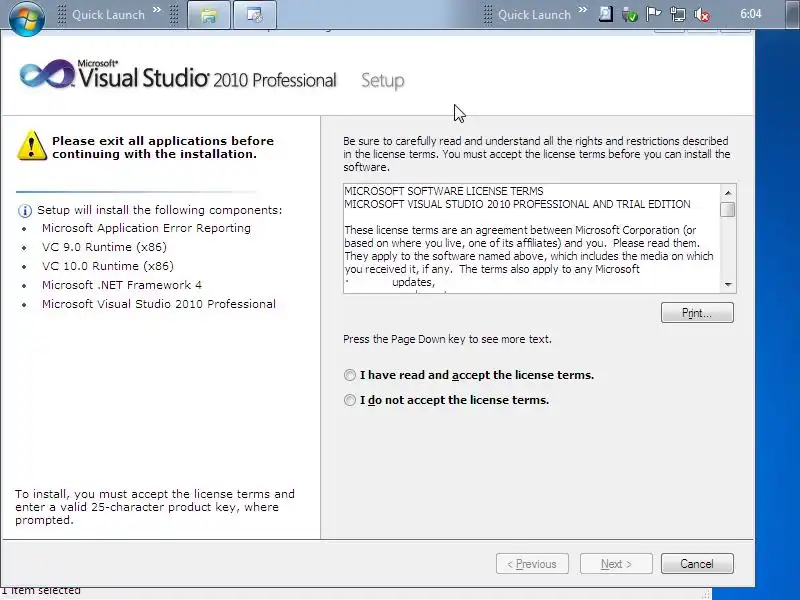Click the left Quick Launch toolbar label
The height and width of the screenshot is (600, 800).
pyautogui.click(x=108, y=15)
